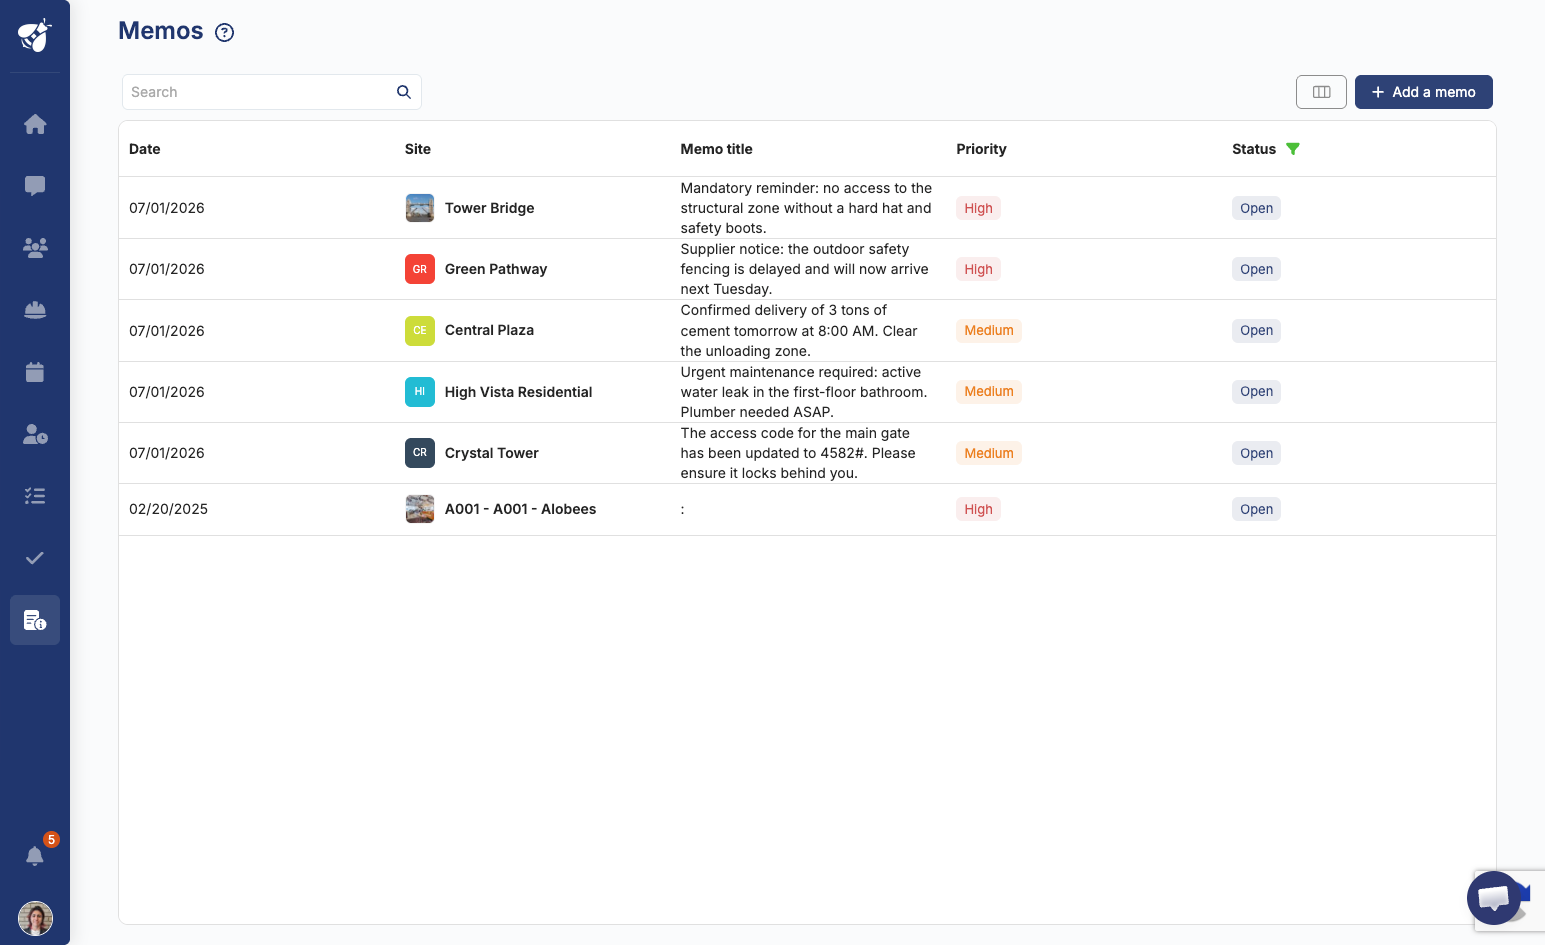Image resolution: width=1545 pixels, height=945 pixels.
Task: Click the A001 Alobees site thumbnail
Action: point(420,509)
